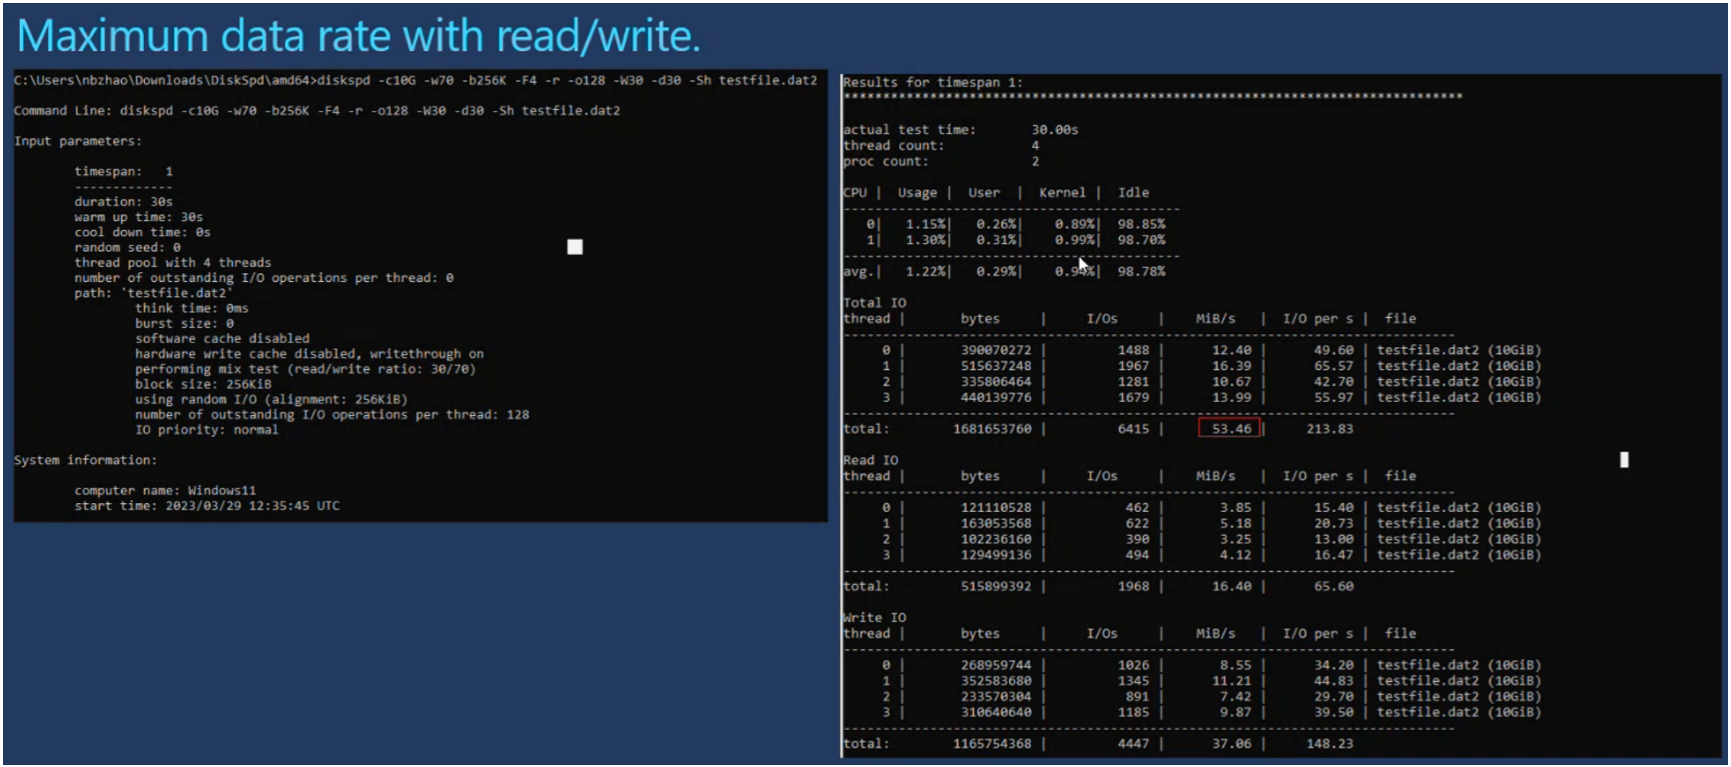Click Read IO bytes value '121110528'
The width and height of the screenshot is (1731, 767).
pyautogui.click(x=996, y=508)
